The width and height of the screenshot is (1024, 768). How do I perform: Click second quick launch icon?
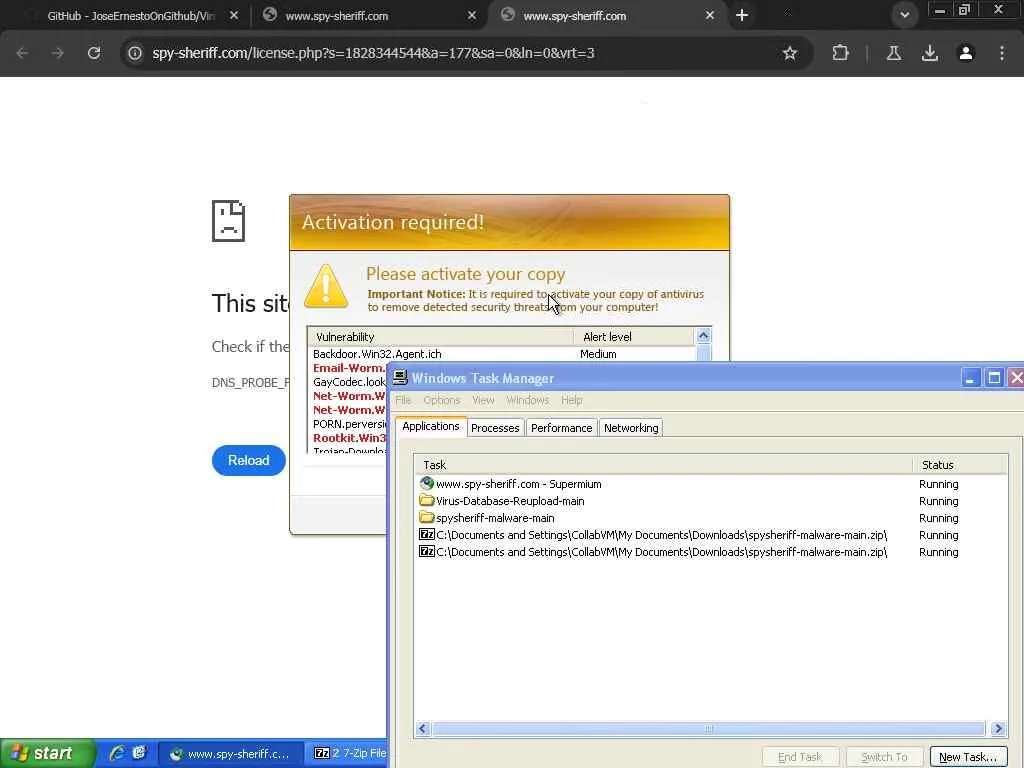pos(139,753)
